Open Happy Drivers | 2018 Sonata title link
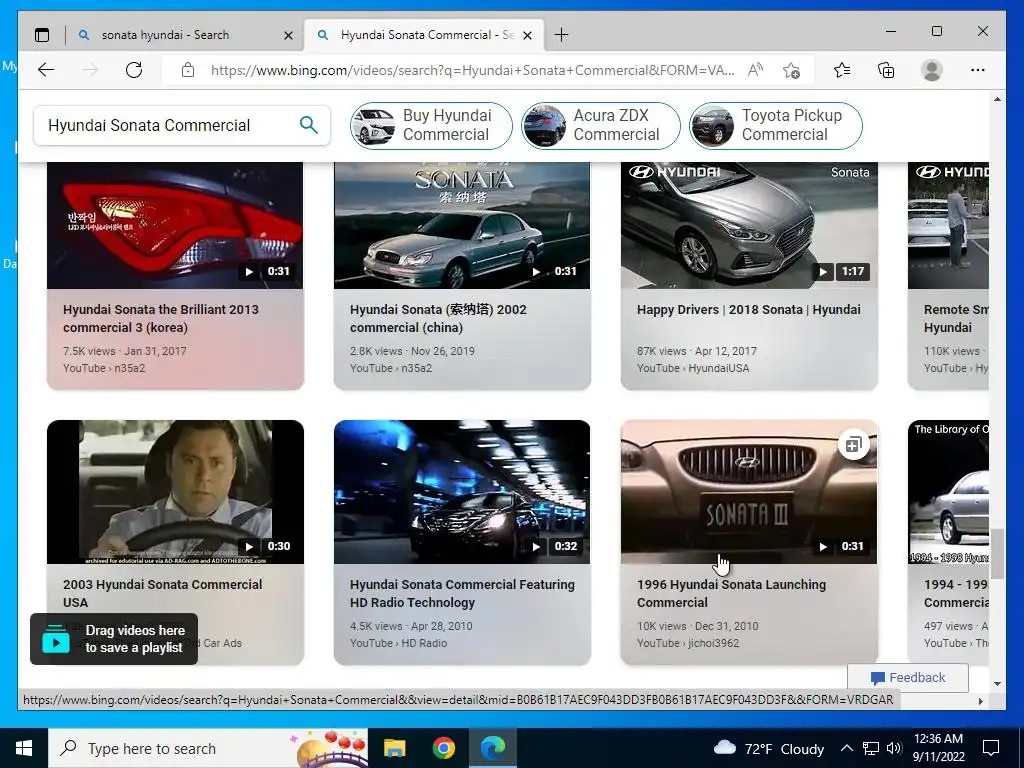Screen dimensions: 1024x768 (748, 310)
